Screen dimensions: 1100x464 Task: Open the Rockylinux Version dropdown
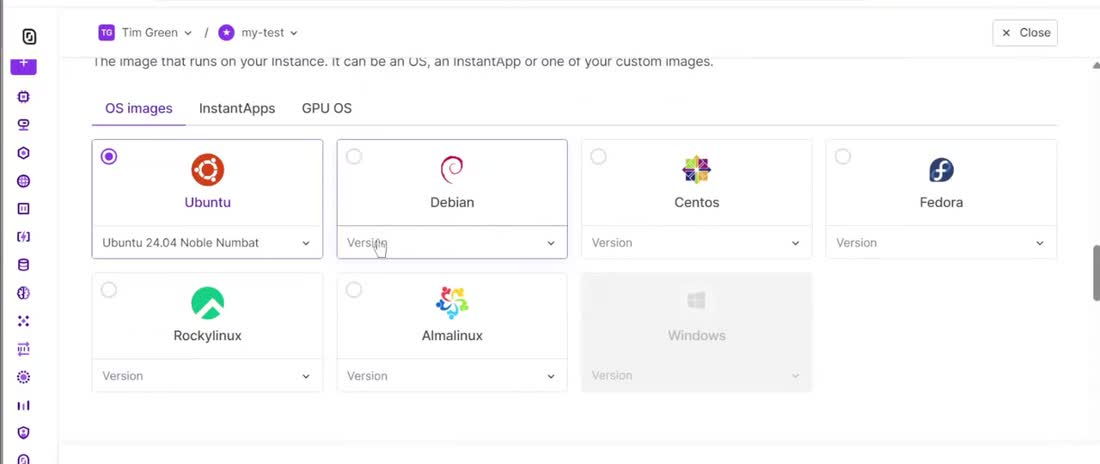pos(208,376)
